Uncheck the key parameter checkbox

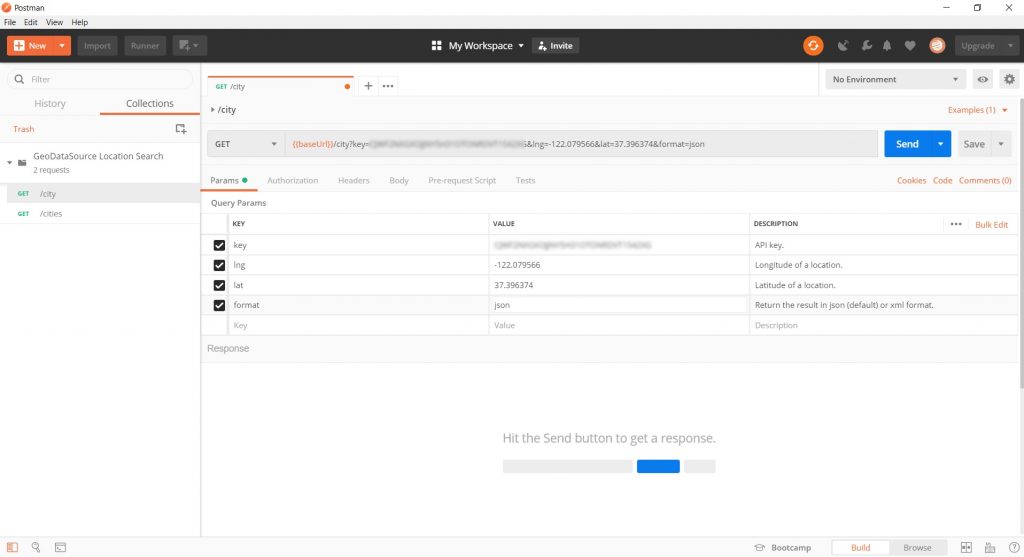219,245
